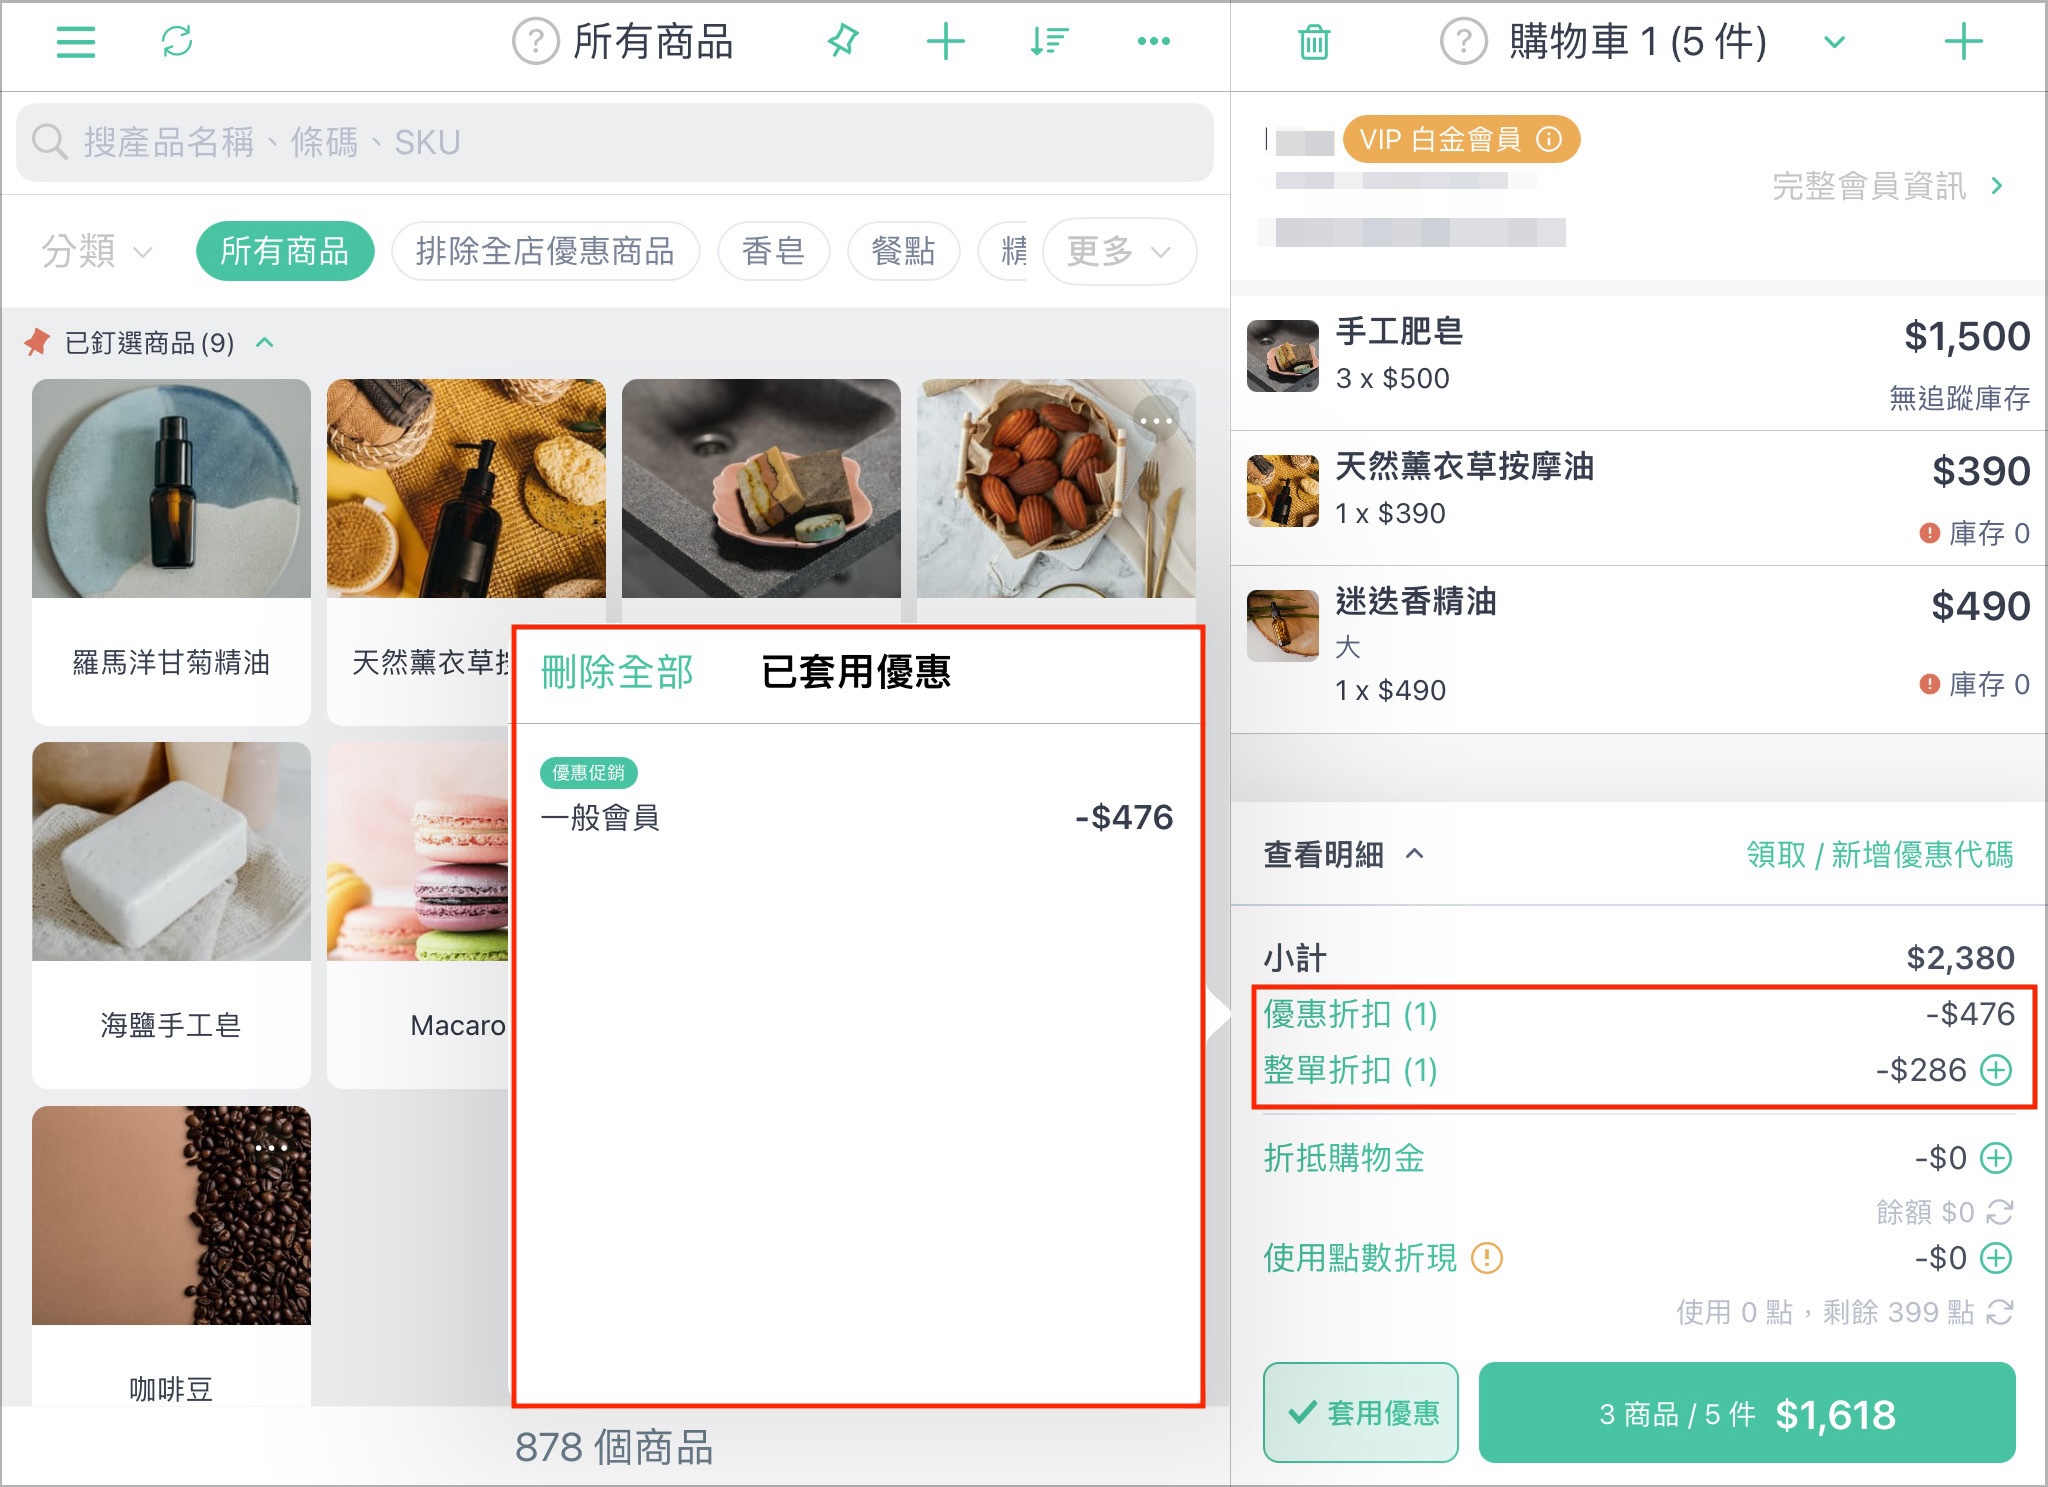The height and width of the screenshot is (1487, 2048).
Task: Click 刪除全部 in applied discounts popup
Action: pyautogui.click(x=617, y=672)
